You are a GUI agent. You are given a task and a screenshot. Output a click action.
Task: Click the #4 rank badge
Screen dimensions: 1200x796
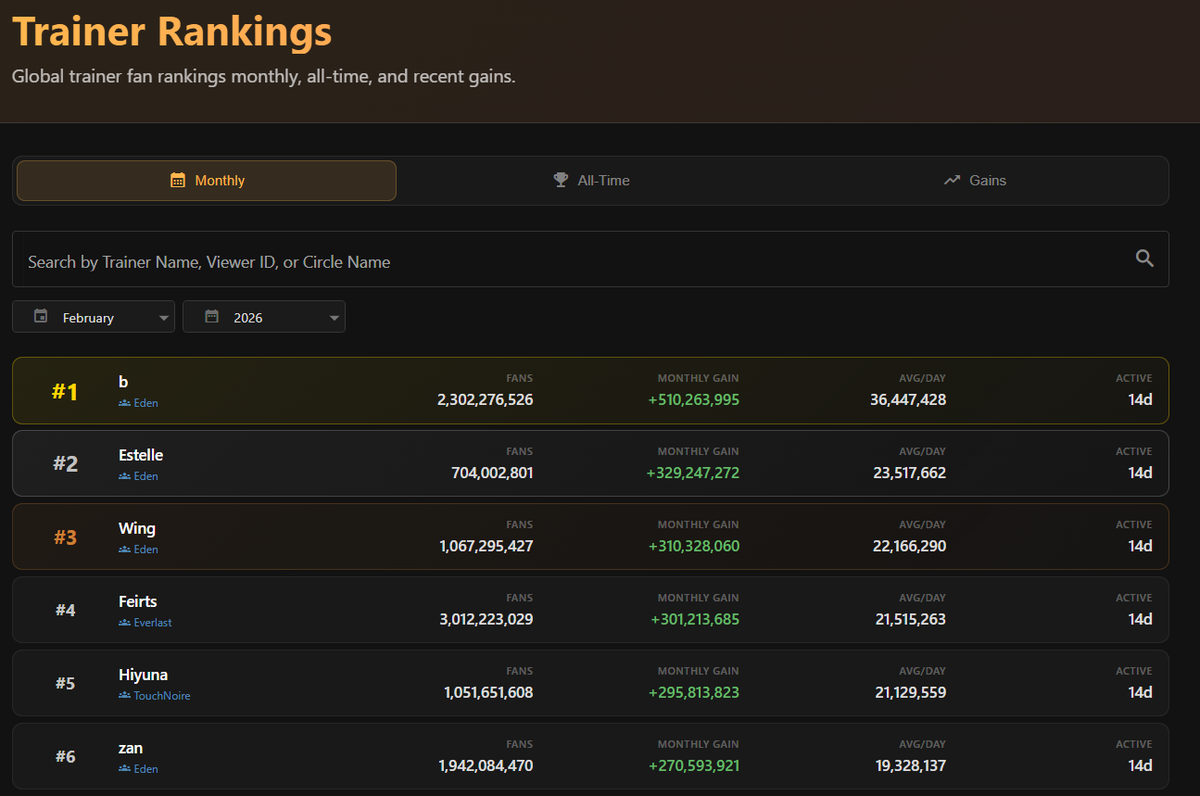pos(65,610)
